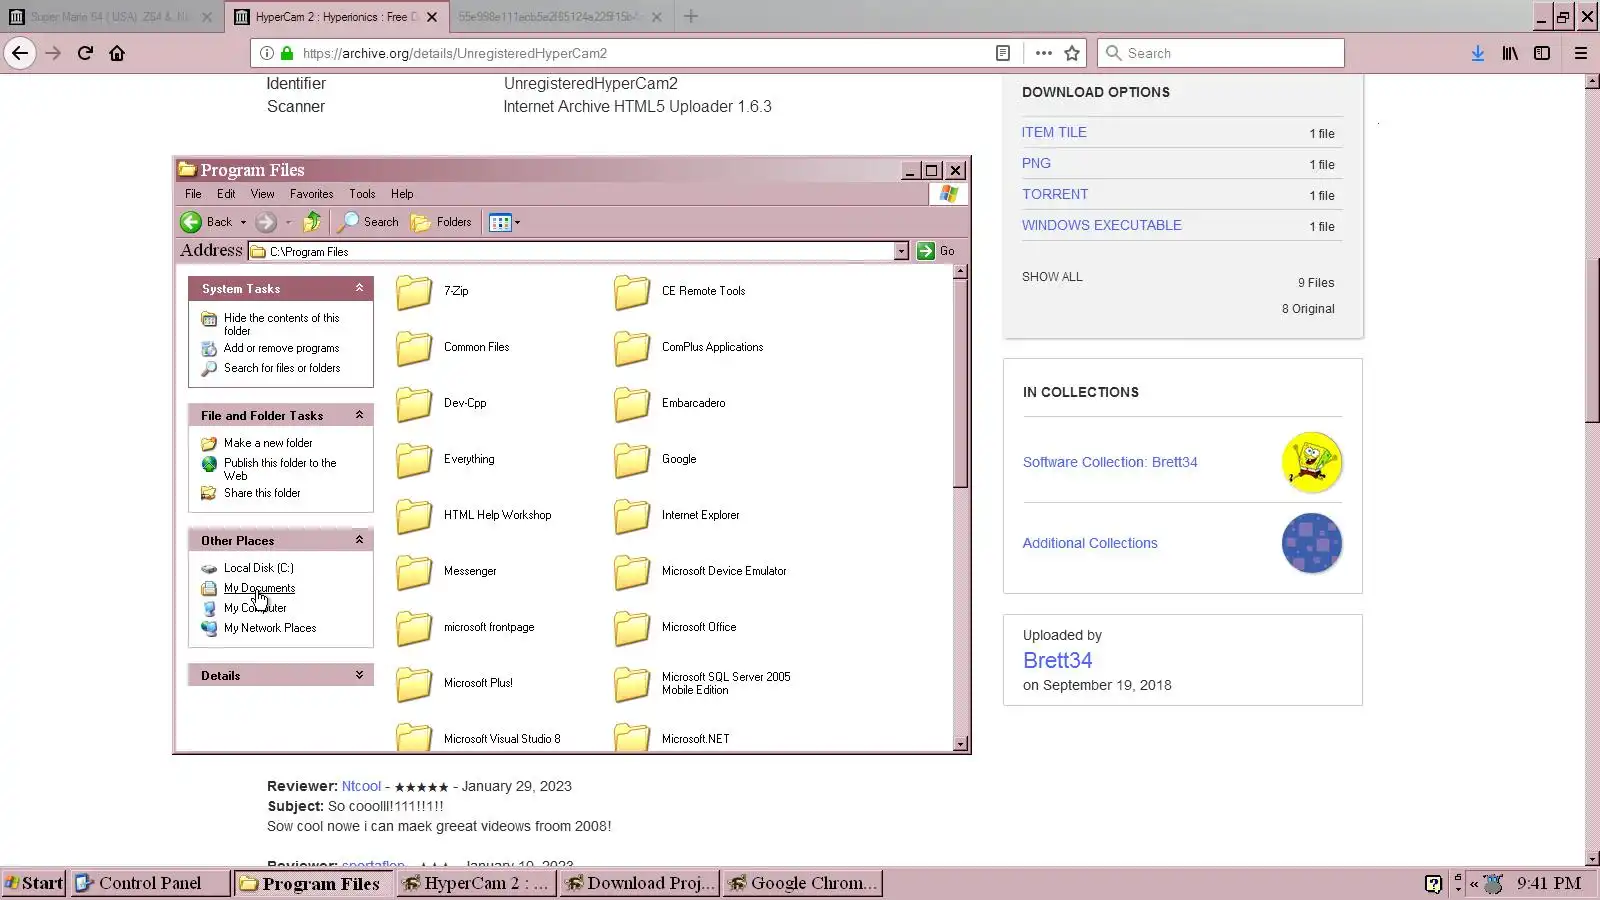The width and height of the screenshot is (1600, 900).
Task: Open the Favorites menu in Program Files
Action: pos(312,194)
